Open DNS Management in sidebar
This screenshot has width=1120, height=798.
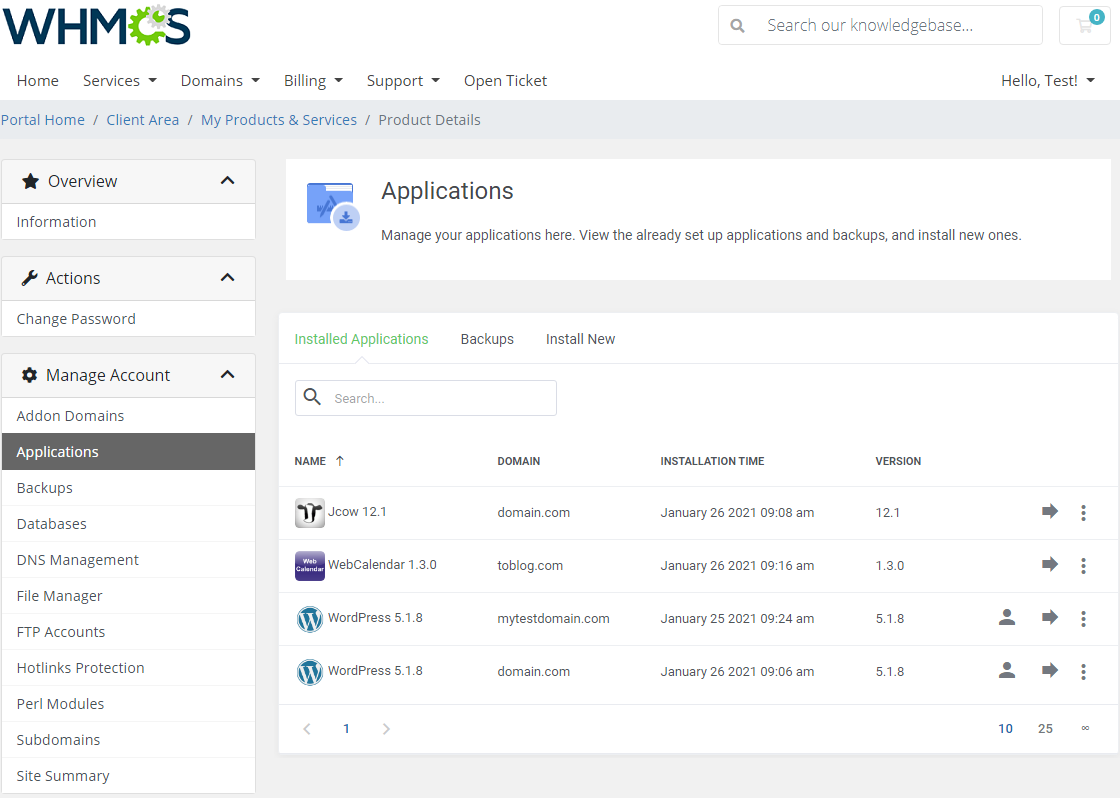129,559
